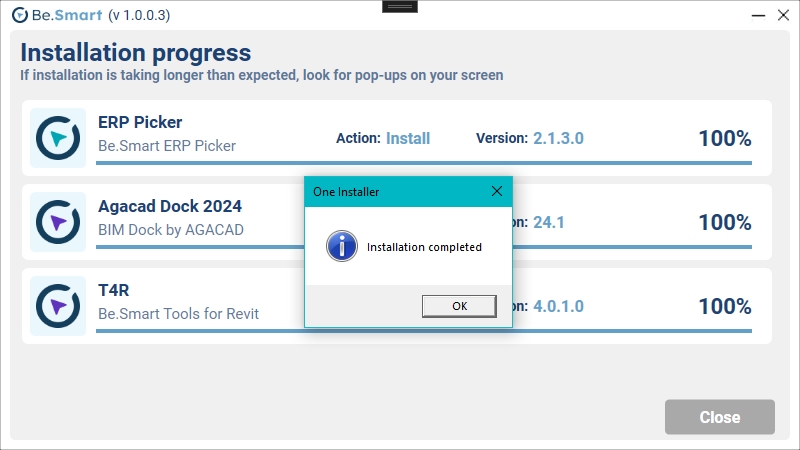Click the Be.Smart Tools for Revit description
Screen dimensions: 800x450
pos(178,314)
